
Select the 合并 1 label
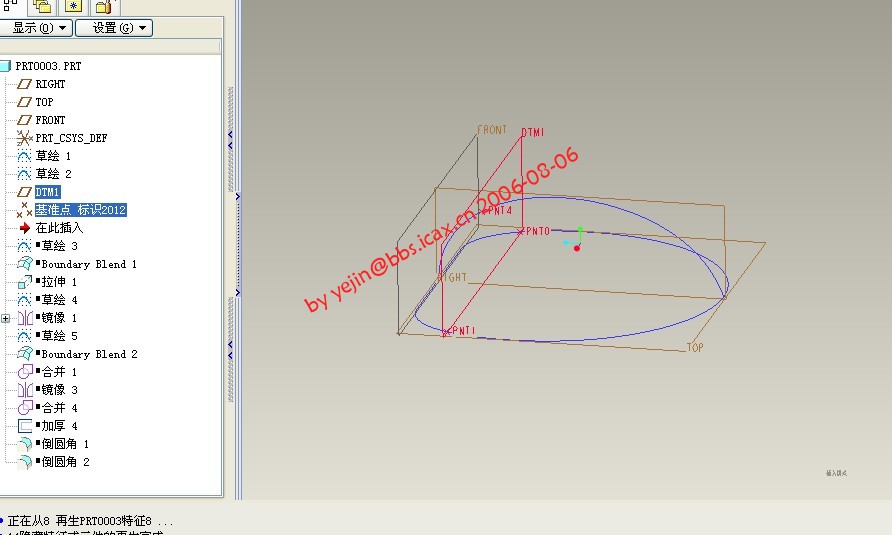59,372
